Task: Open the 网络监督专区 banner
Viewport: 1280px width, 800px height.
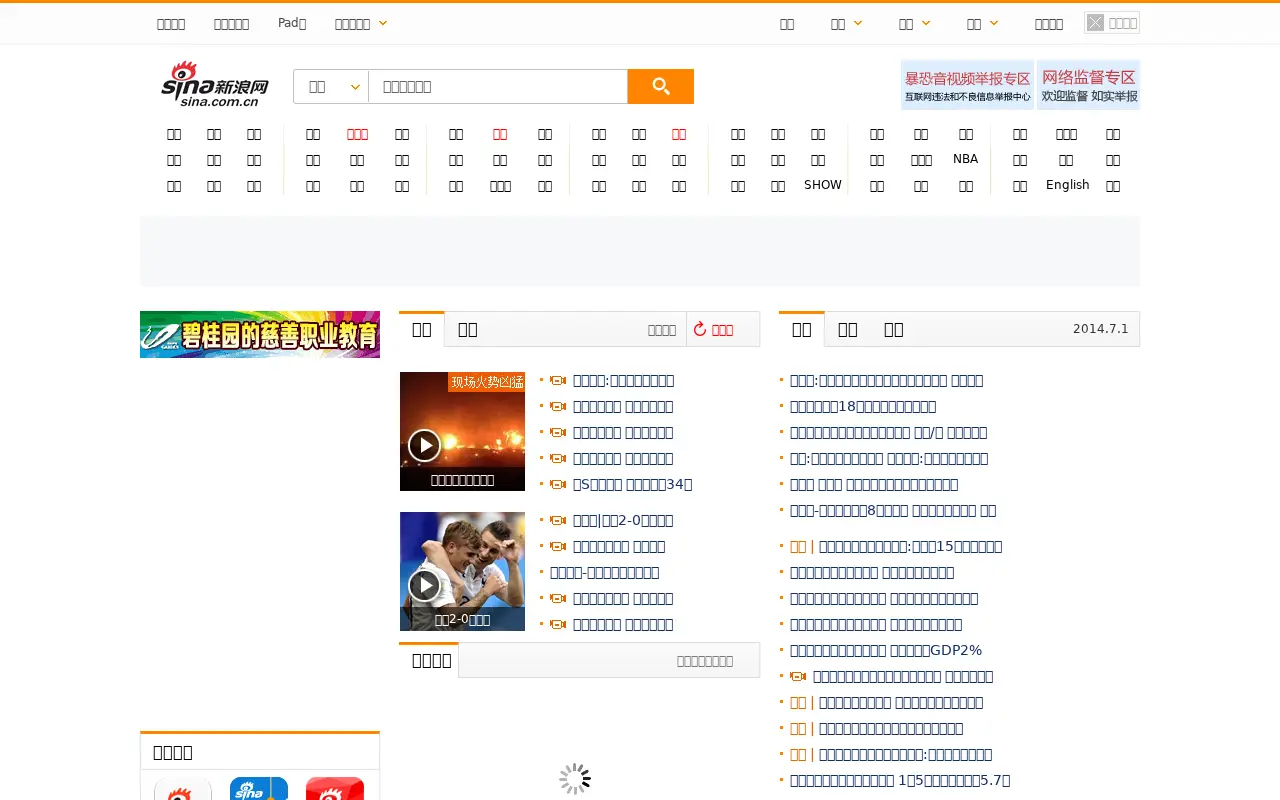Action: pos(1089,85)
